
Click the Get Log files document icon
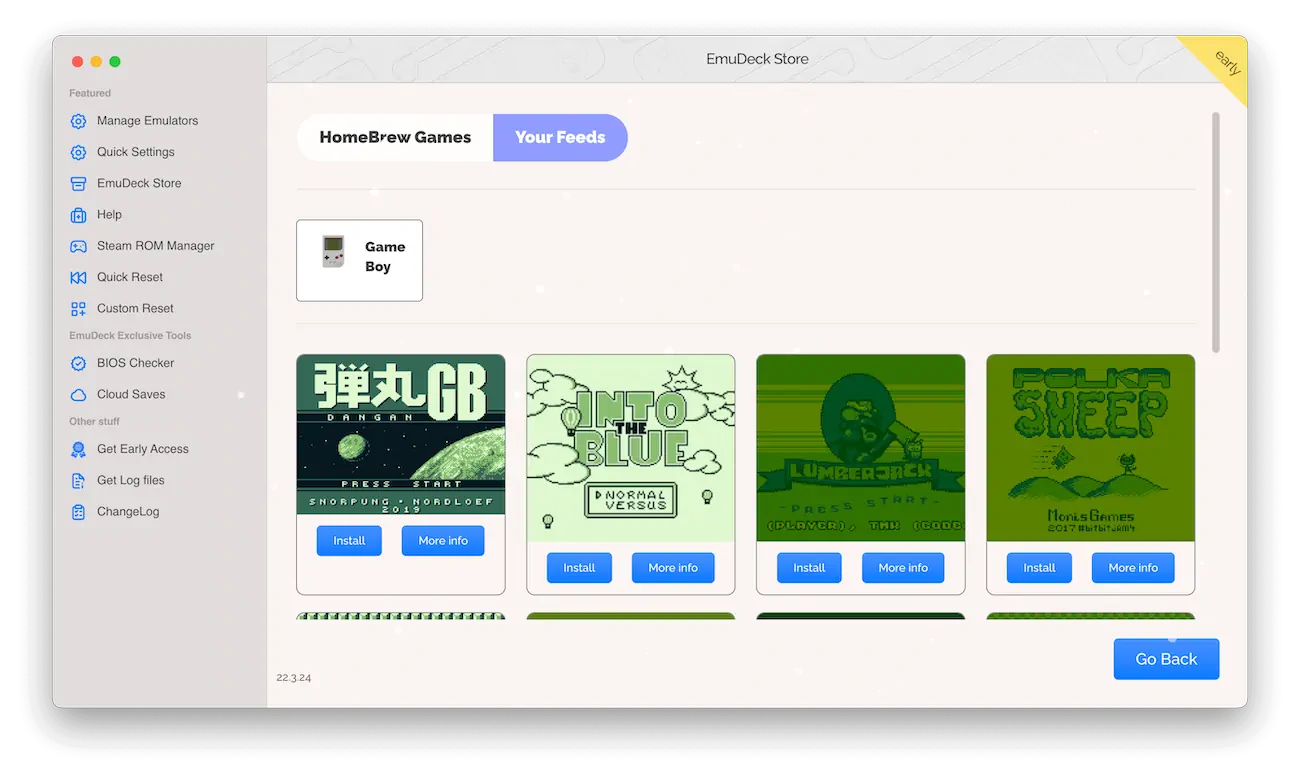click(78, 481)
